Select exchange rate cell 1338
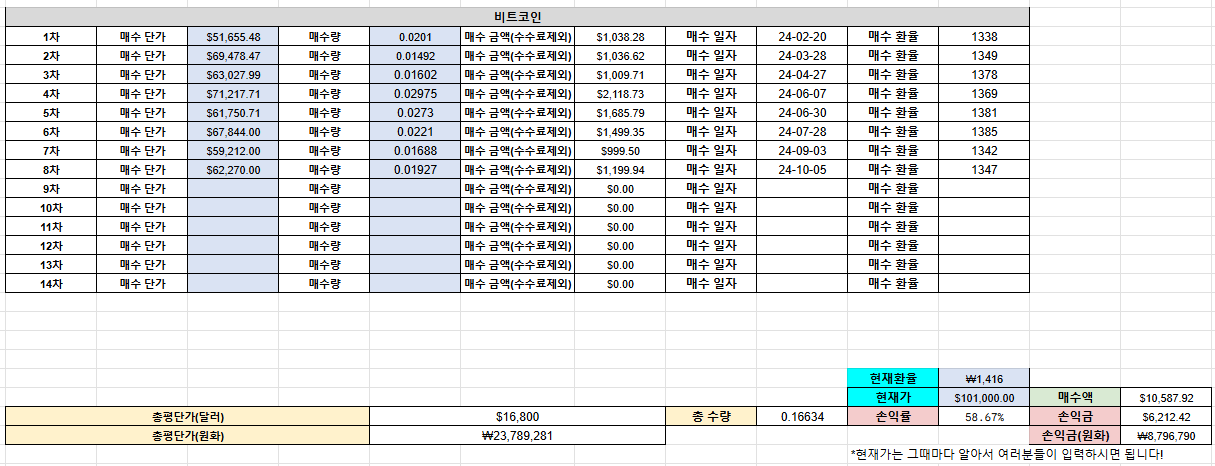 pyautogui.click(x=984, y=37)
